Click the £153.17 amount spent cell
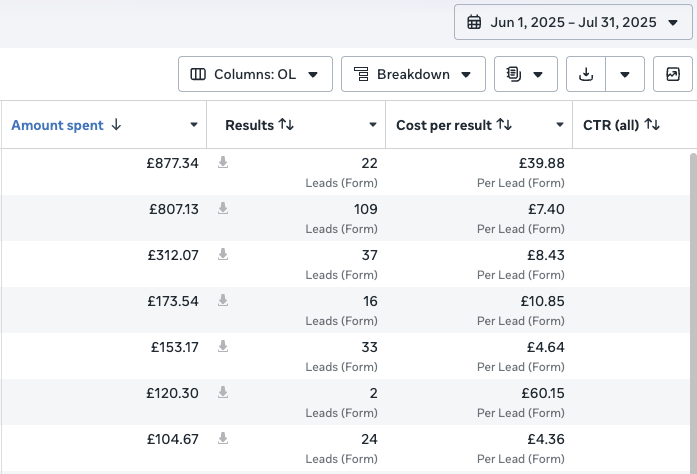Viewport: 697px width, 474px height. pyautogui.click(x=175, y=348)
